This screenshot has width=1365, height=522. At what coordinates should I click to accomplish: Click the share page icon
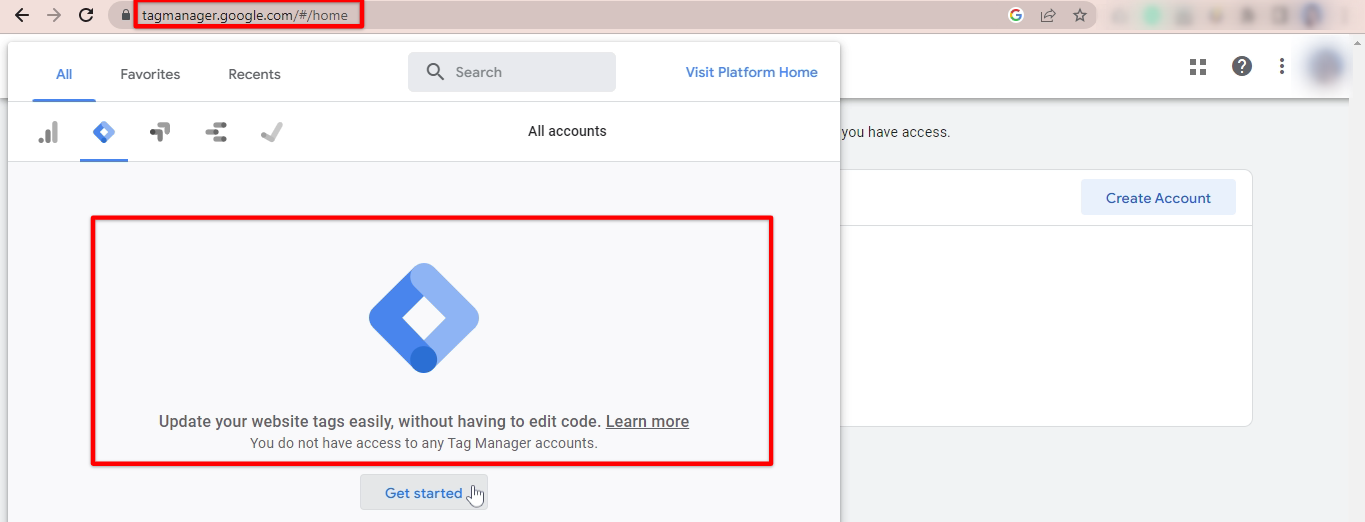coord(1048,15)
